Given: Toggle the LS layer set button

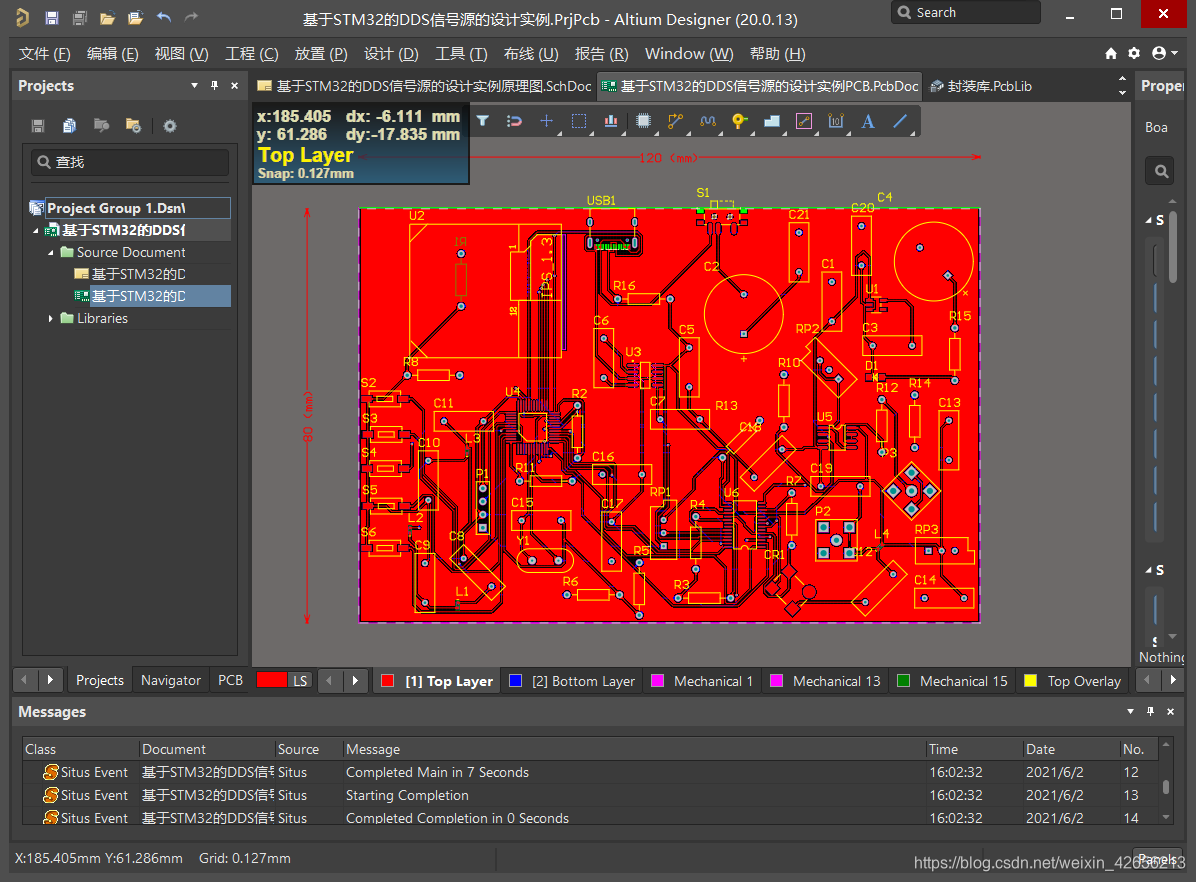Looking at the screenshot, I should (301, 681).
